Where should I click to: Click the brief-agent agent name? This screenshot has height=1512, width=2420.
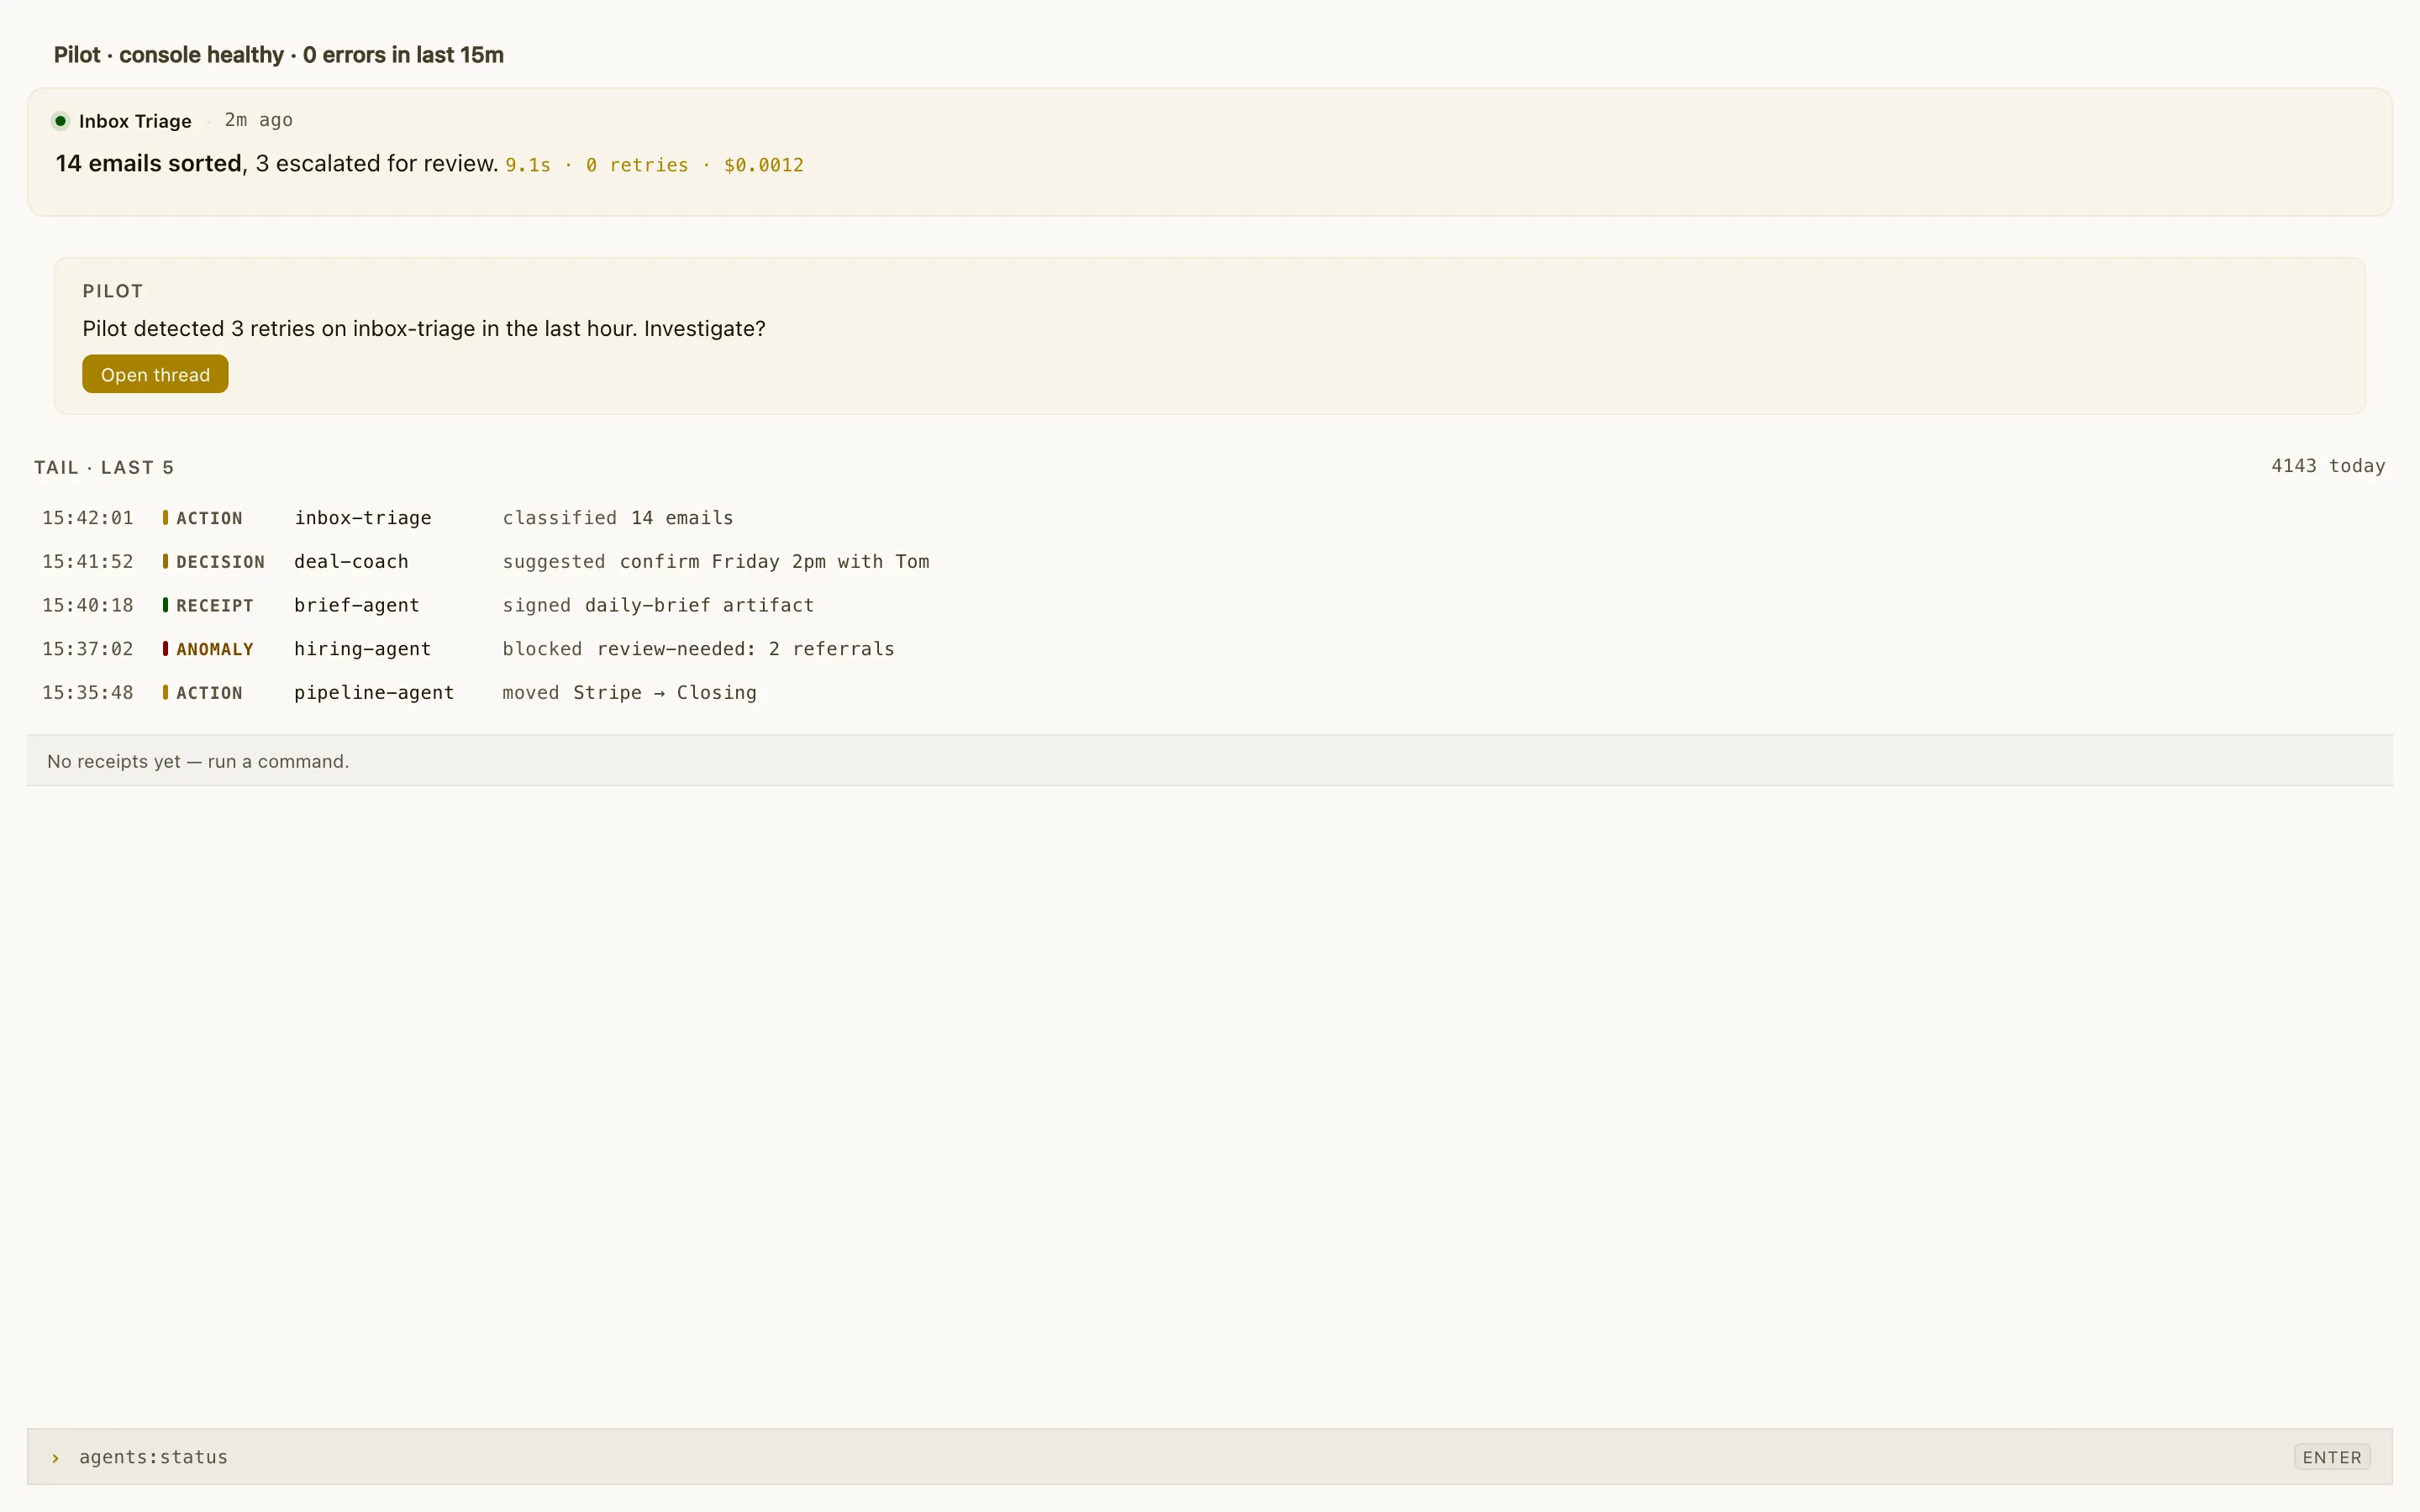click(357, 606)
